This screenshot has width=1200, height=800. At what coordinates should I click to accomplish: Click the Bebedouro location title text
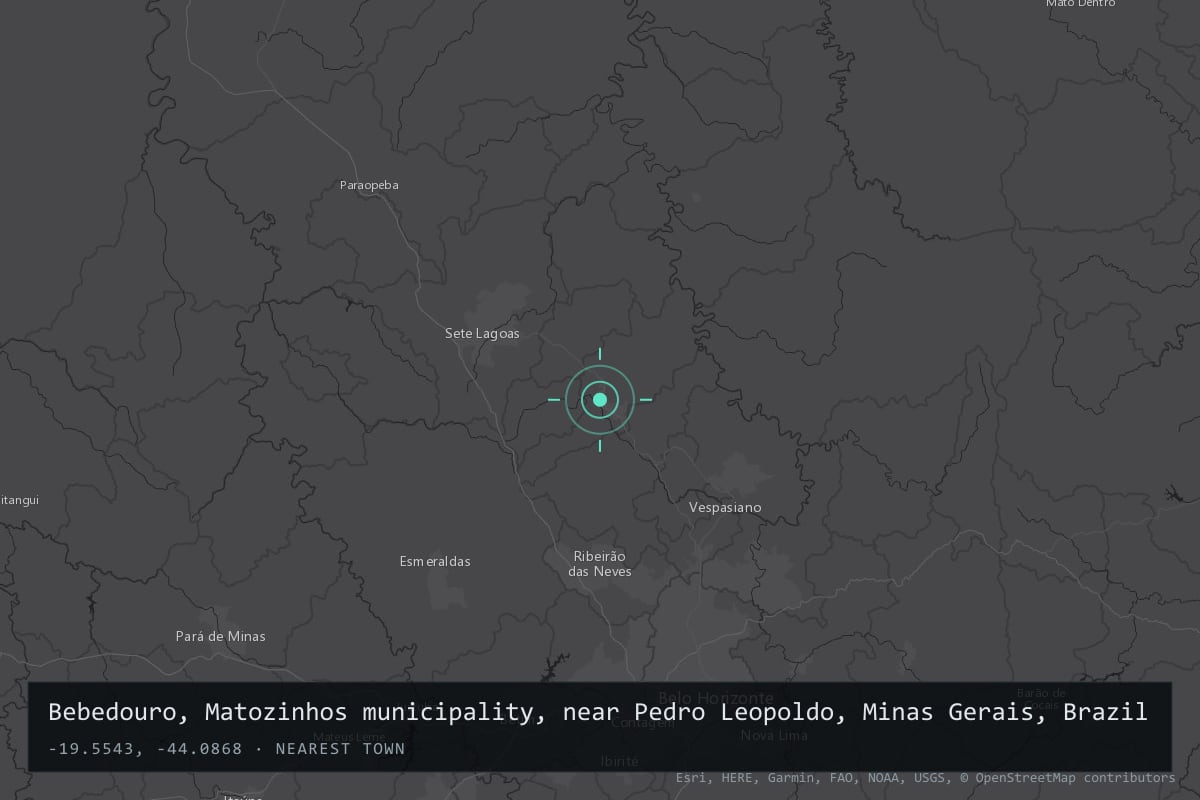pos(598,712)
